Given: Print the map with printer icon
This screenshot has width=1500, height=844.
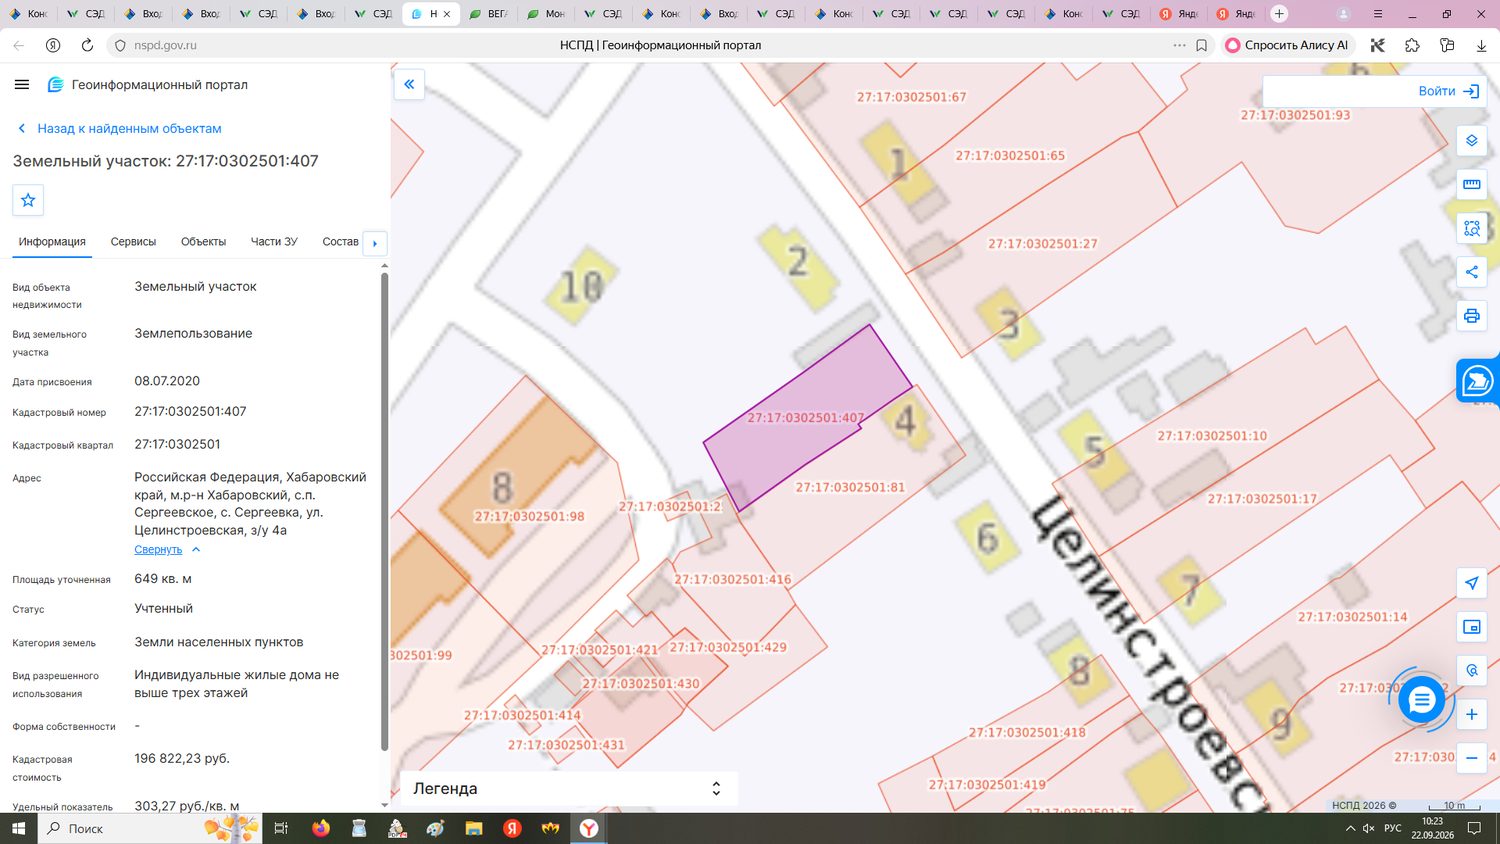Looking at the screenshot, I should [1472, 316].
